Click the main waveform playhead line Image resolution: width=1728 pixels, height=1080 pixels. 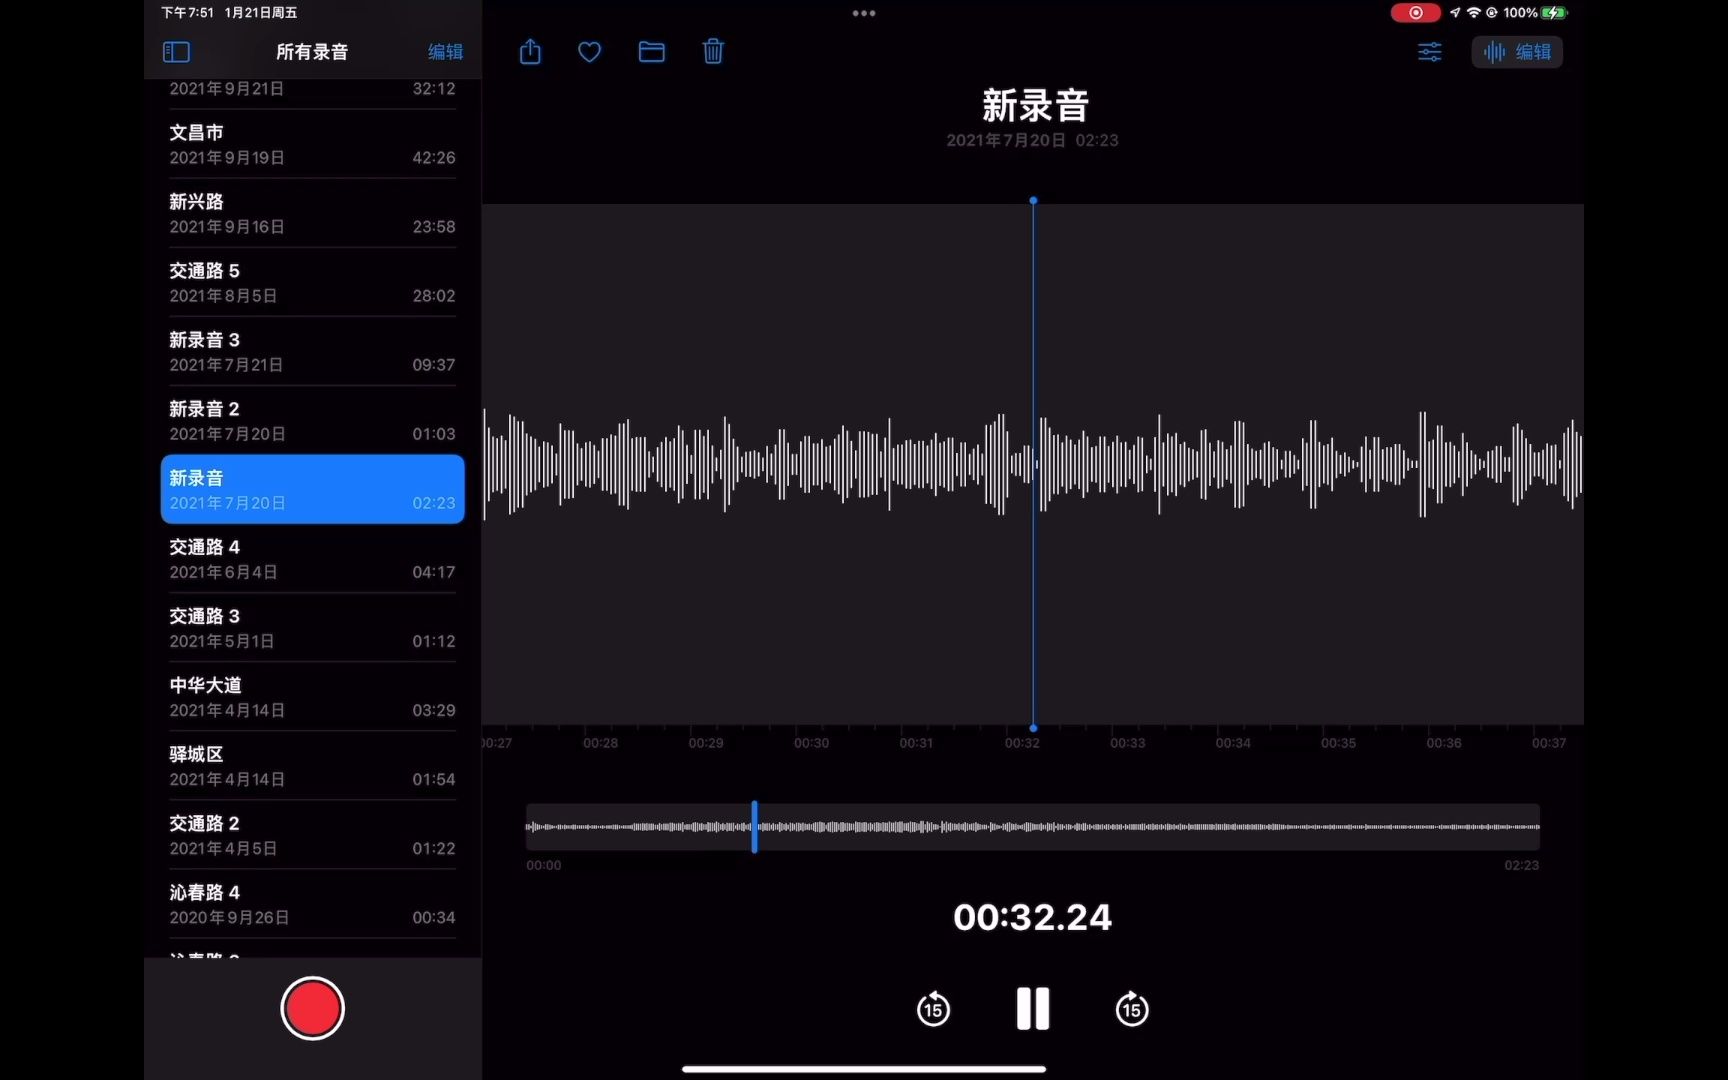1033,464
